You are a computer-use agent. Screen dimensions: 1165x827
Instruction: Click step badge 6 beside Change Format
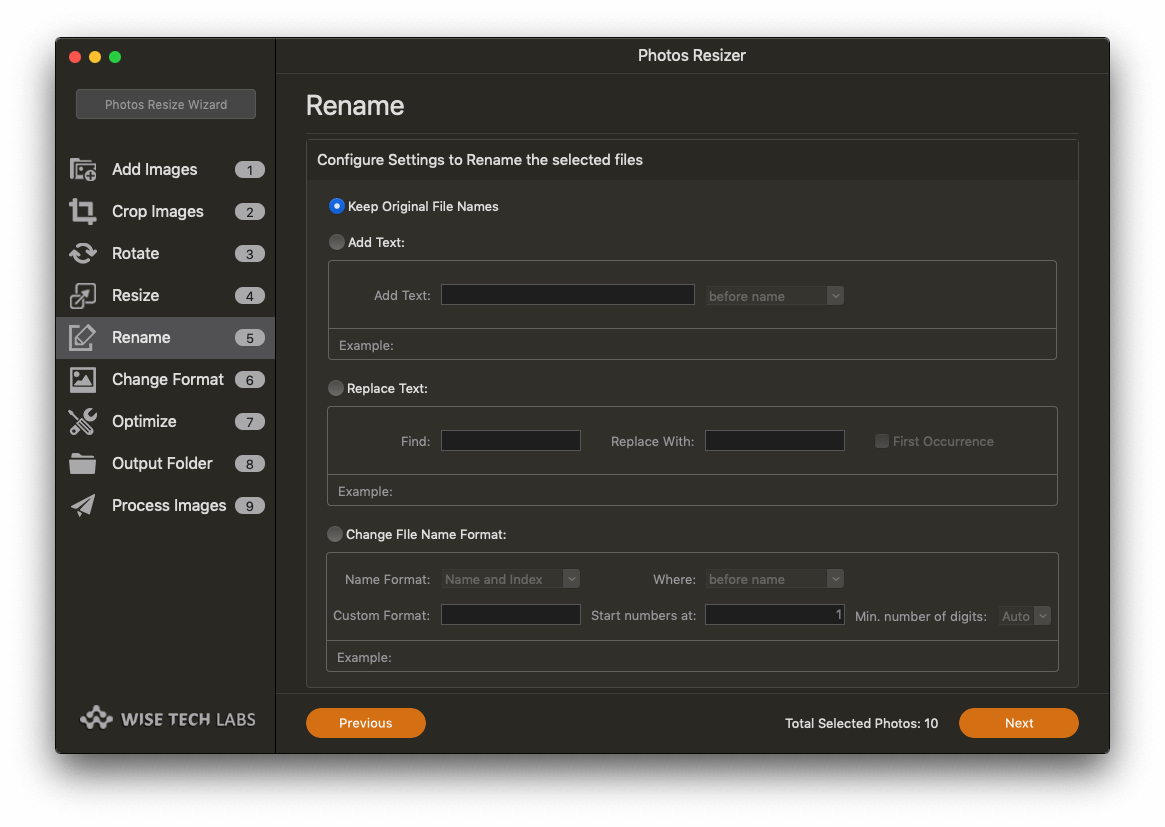pyautogui.click(x=250, y=380)
